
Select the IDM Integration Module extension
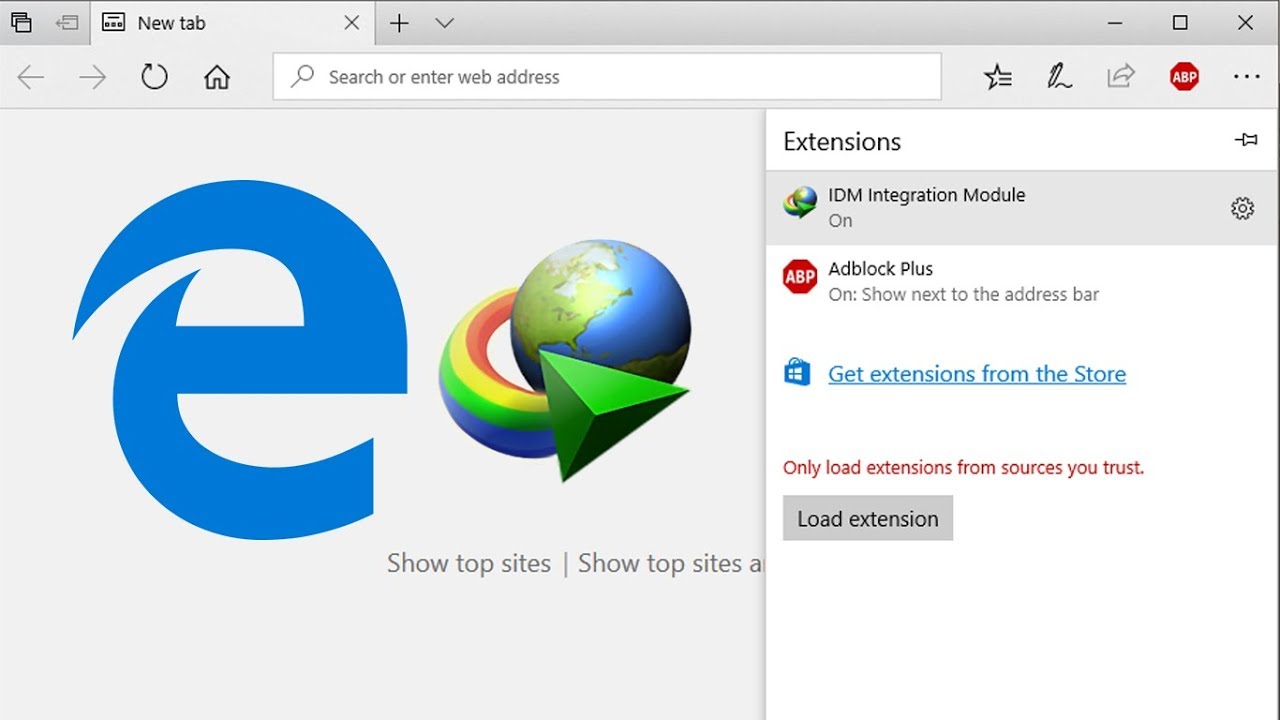[1022, 208]
